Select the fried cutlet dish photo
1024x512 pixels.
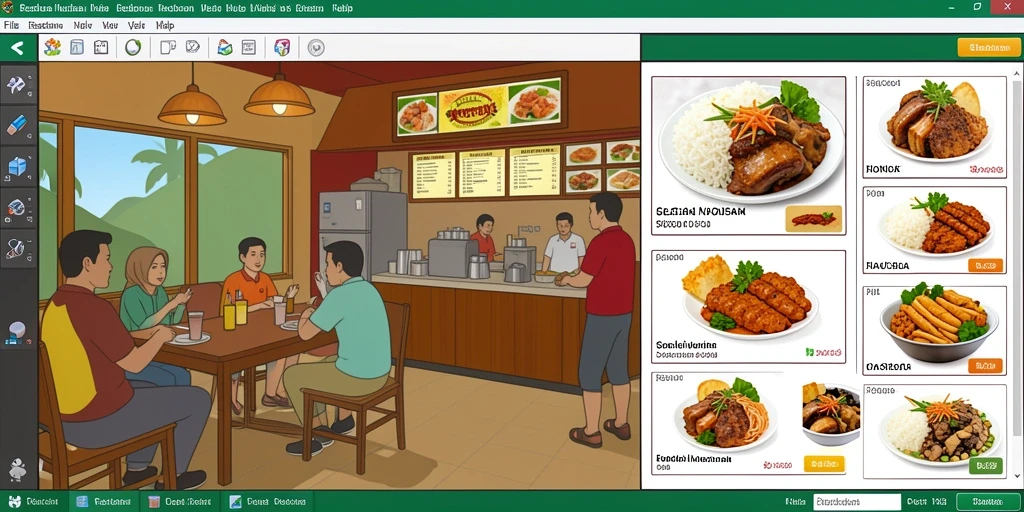748,296
